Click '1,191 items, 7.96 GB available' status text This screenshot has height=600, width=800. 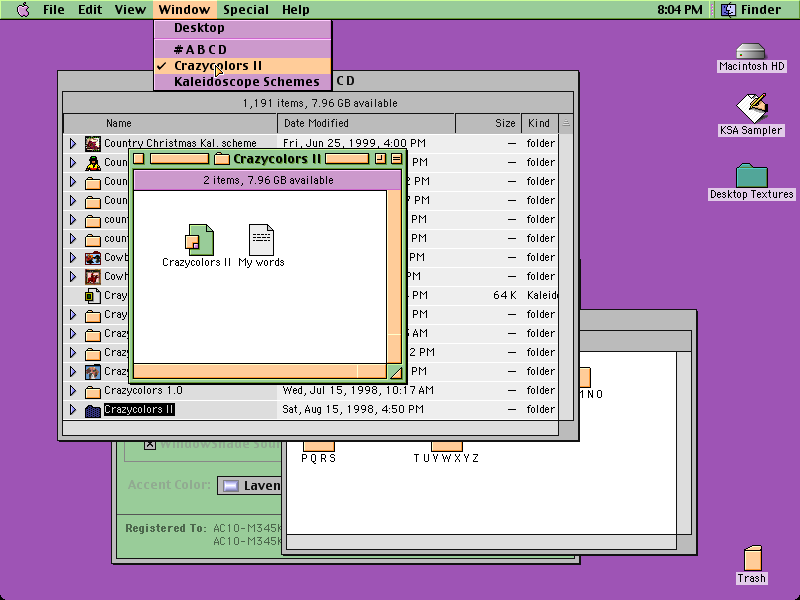tap(320, 103)
